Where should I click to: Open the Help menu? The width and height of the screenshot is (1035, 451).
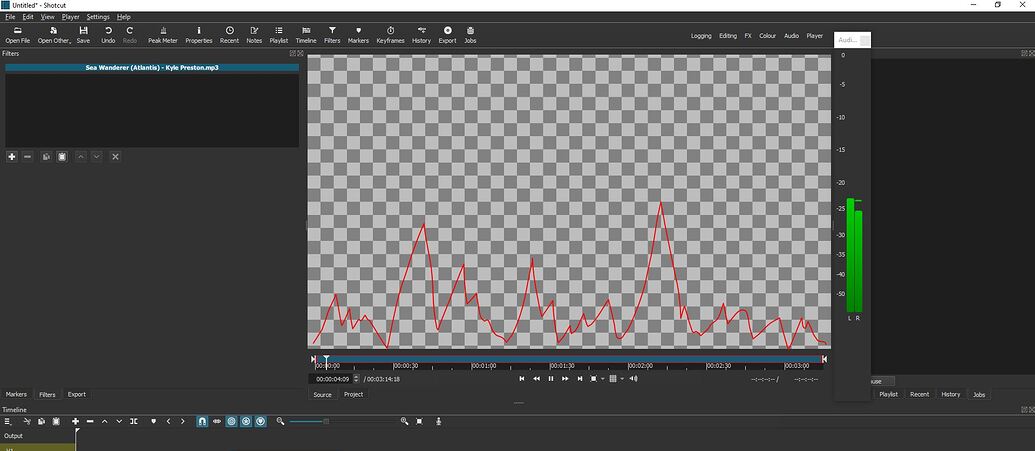click(123, 17)
